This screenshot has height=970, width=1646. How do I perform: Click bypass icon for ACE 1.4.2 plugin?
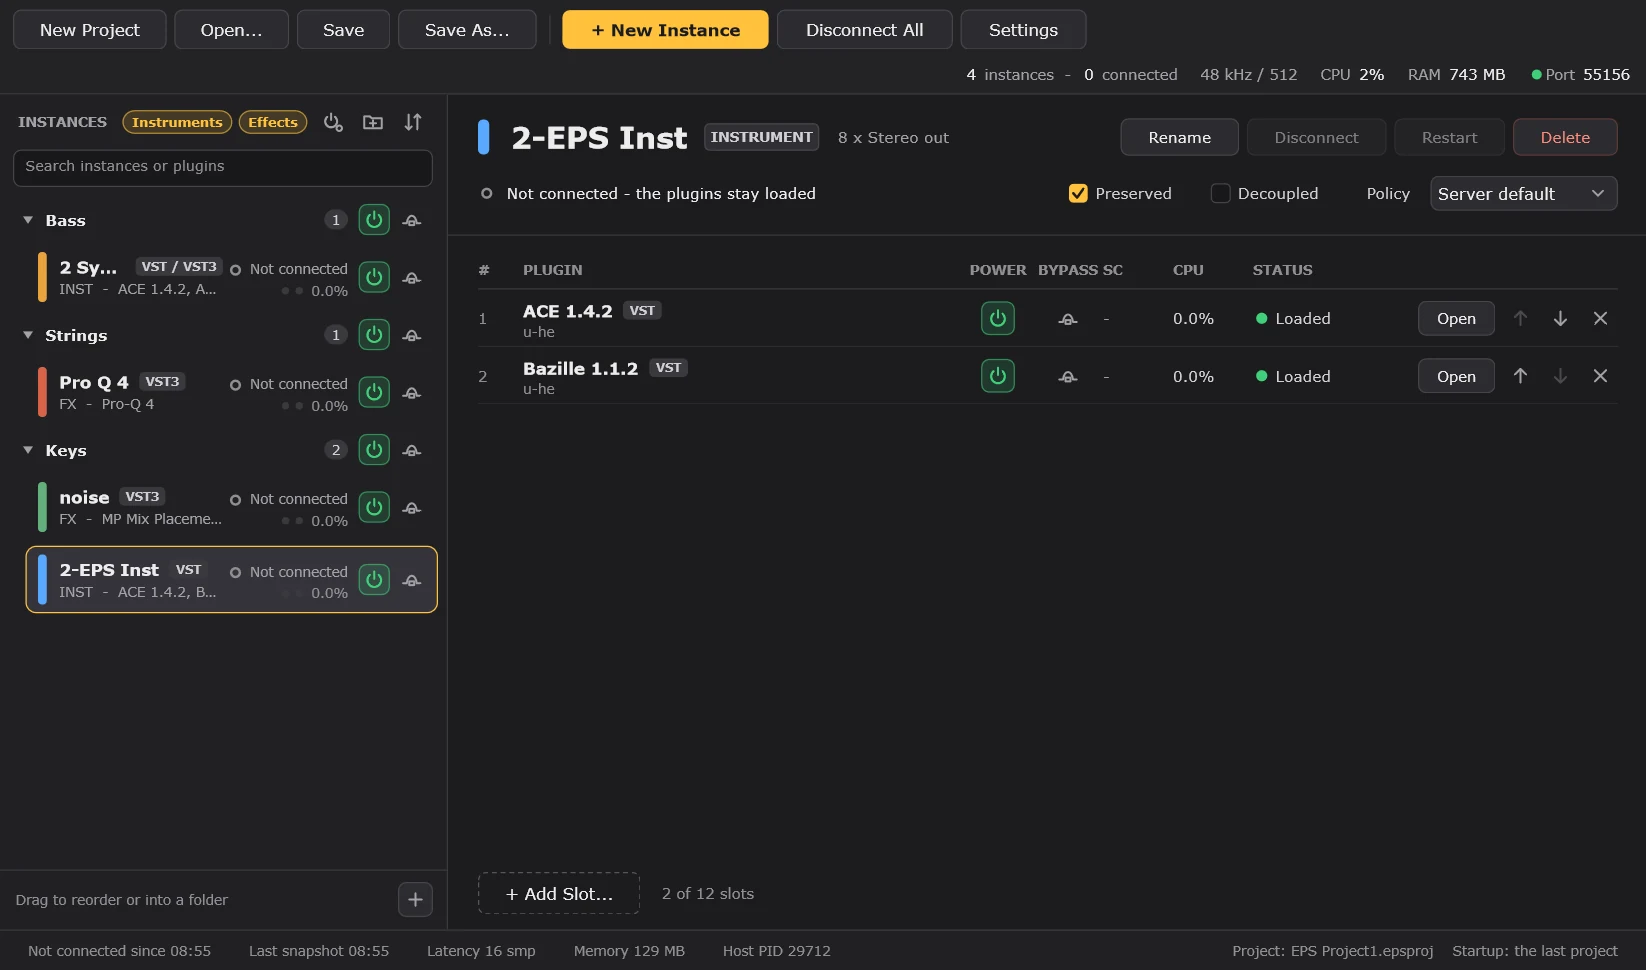1068,319
